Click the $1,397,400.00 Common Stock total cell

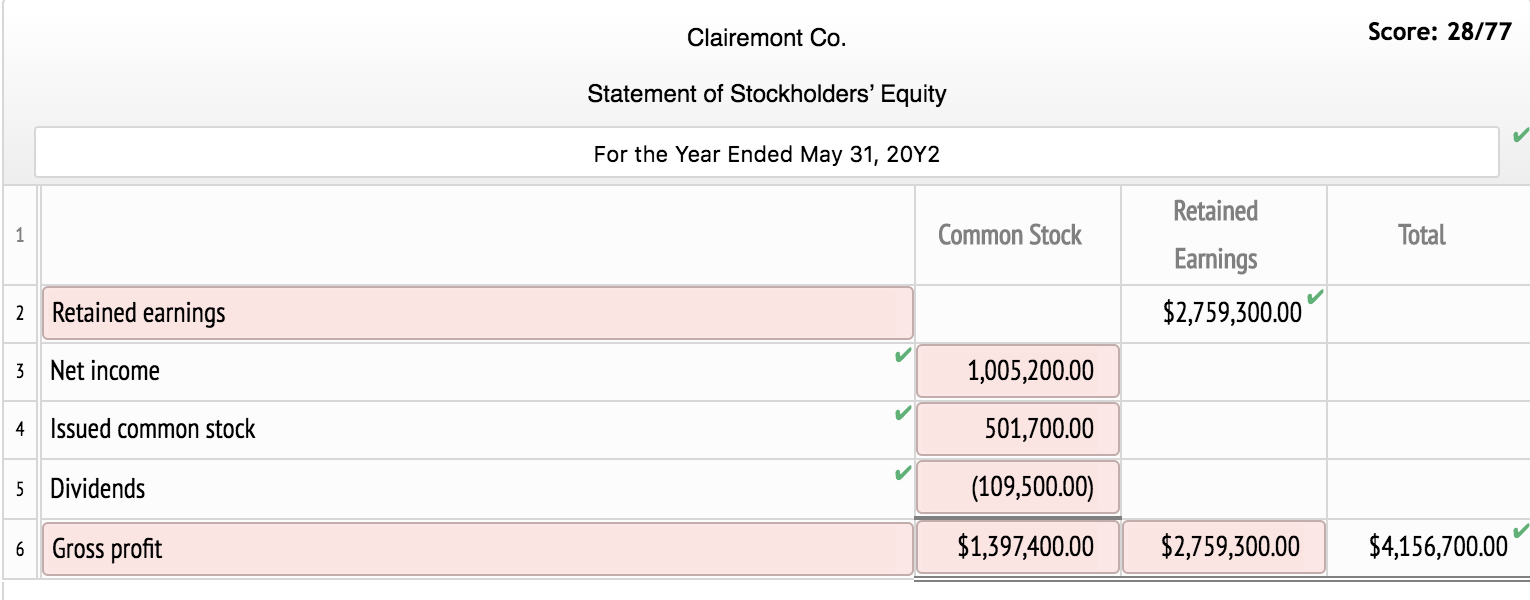[x=1017, y=547]
